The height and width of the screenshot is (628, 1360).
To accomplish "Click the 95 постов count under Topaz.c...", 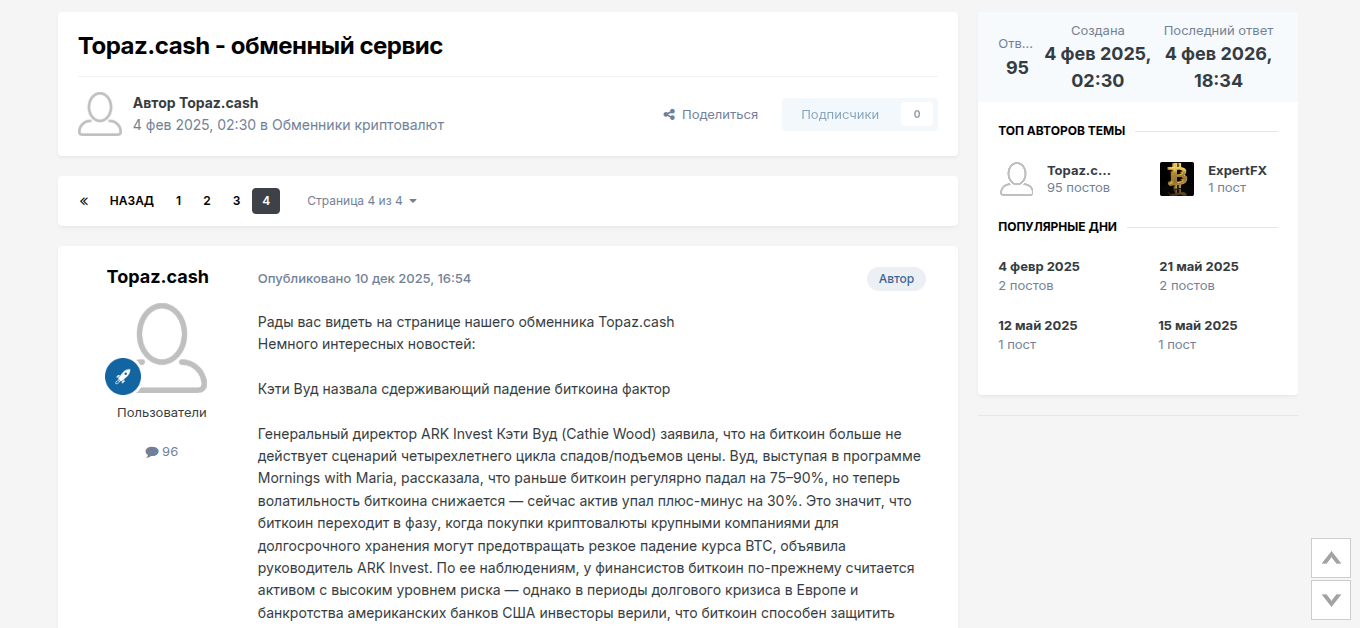I will tap(1078, 188).
